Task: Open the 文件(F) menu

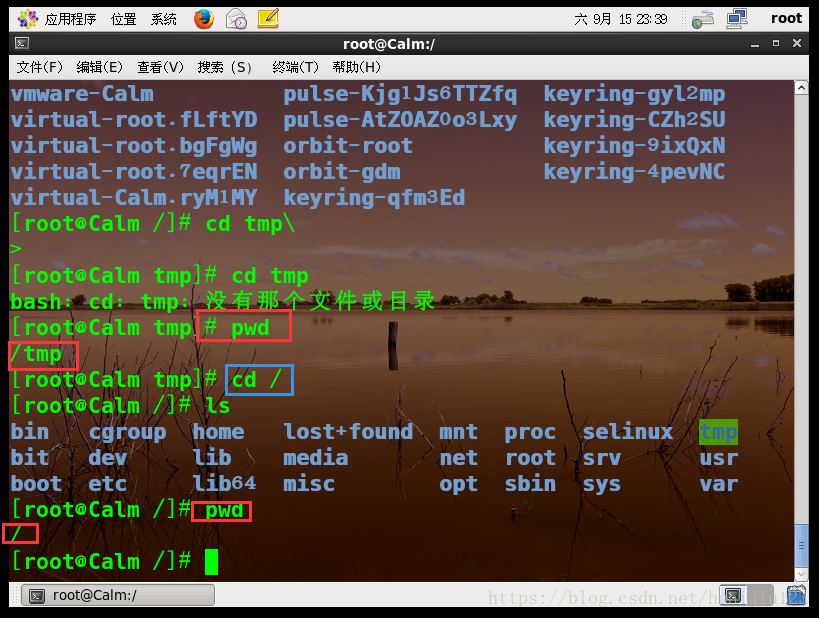Action: tap(40, 67)
